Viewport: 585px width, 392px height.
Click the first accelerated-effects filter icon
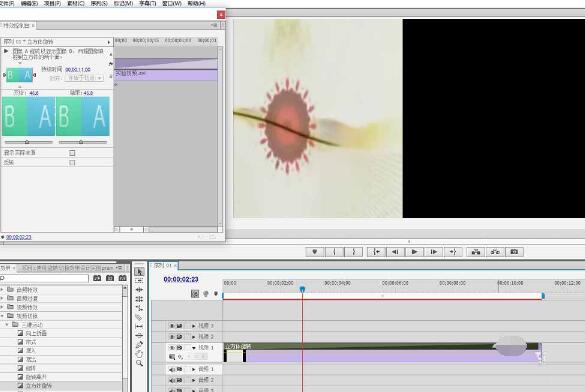coord(97,278)
